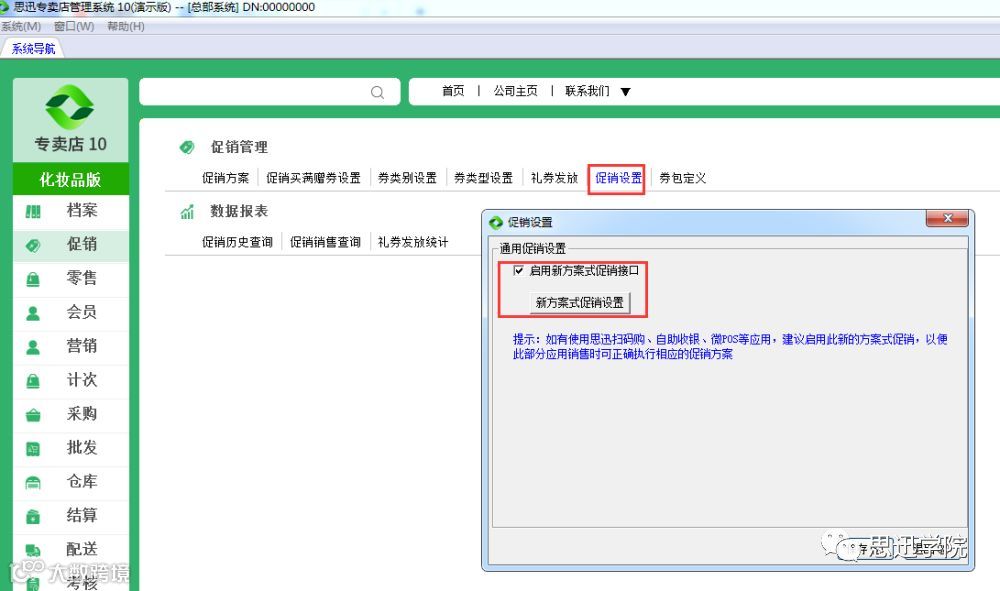1000x591 pixels.
Task: Click the 配送 truck sidebar icon
Action: tap(33, 550)
